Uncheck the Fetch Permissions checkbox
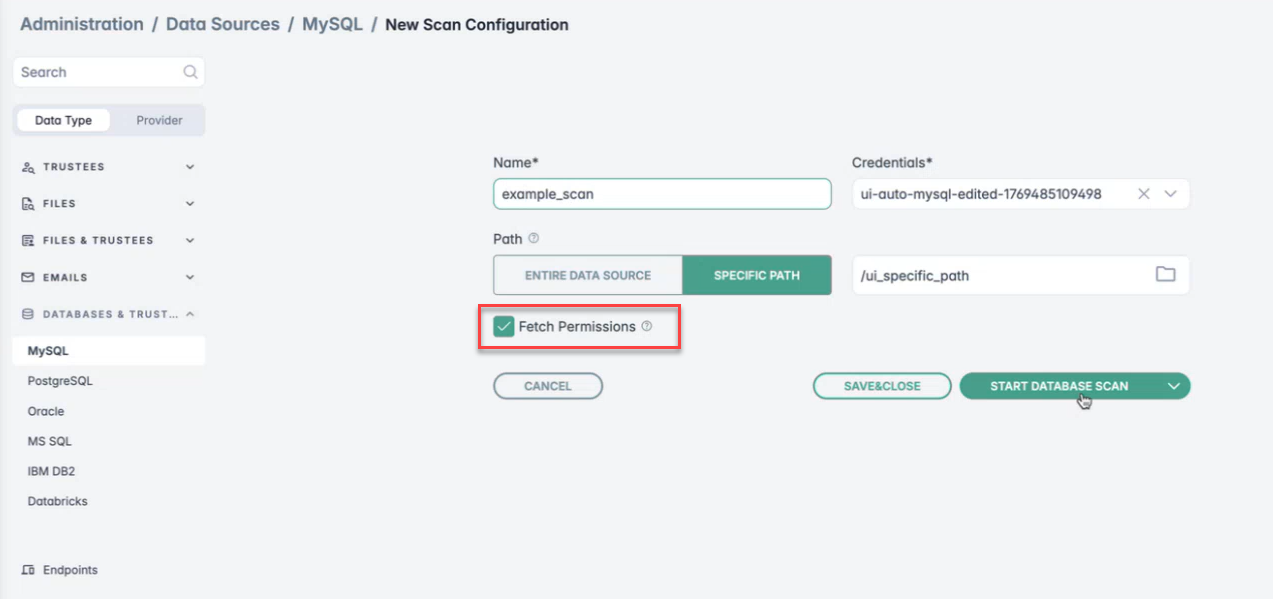Viewport: 1273px width, 599px height. pos(504,326)
